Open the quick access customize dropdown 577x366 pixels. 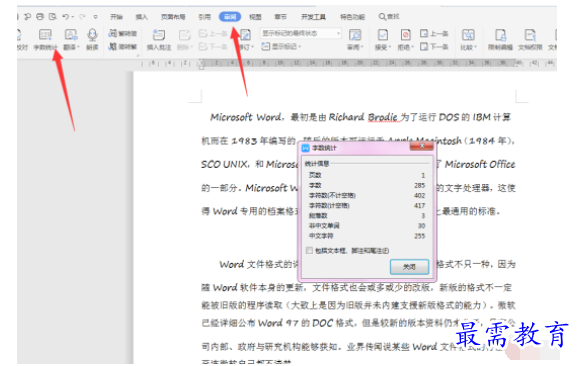95,17
